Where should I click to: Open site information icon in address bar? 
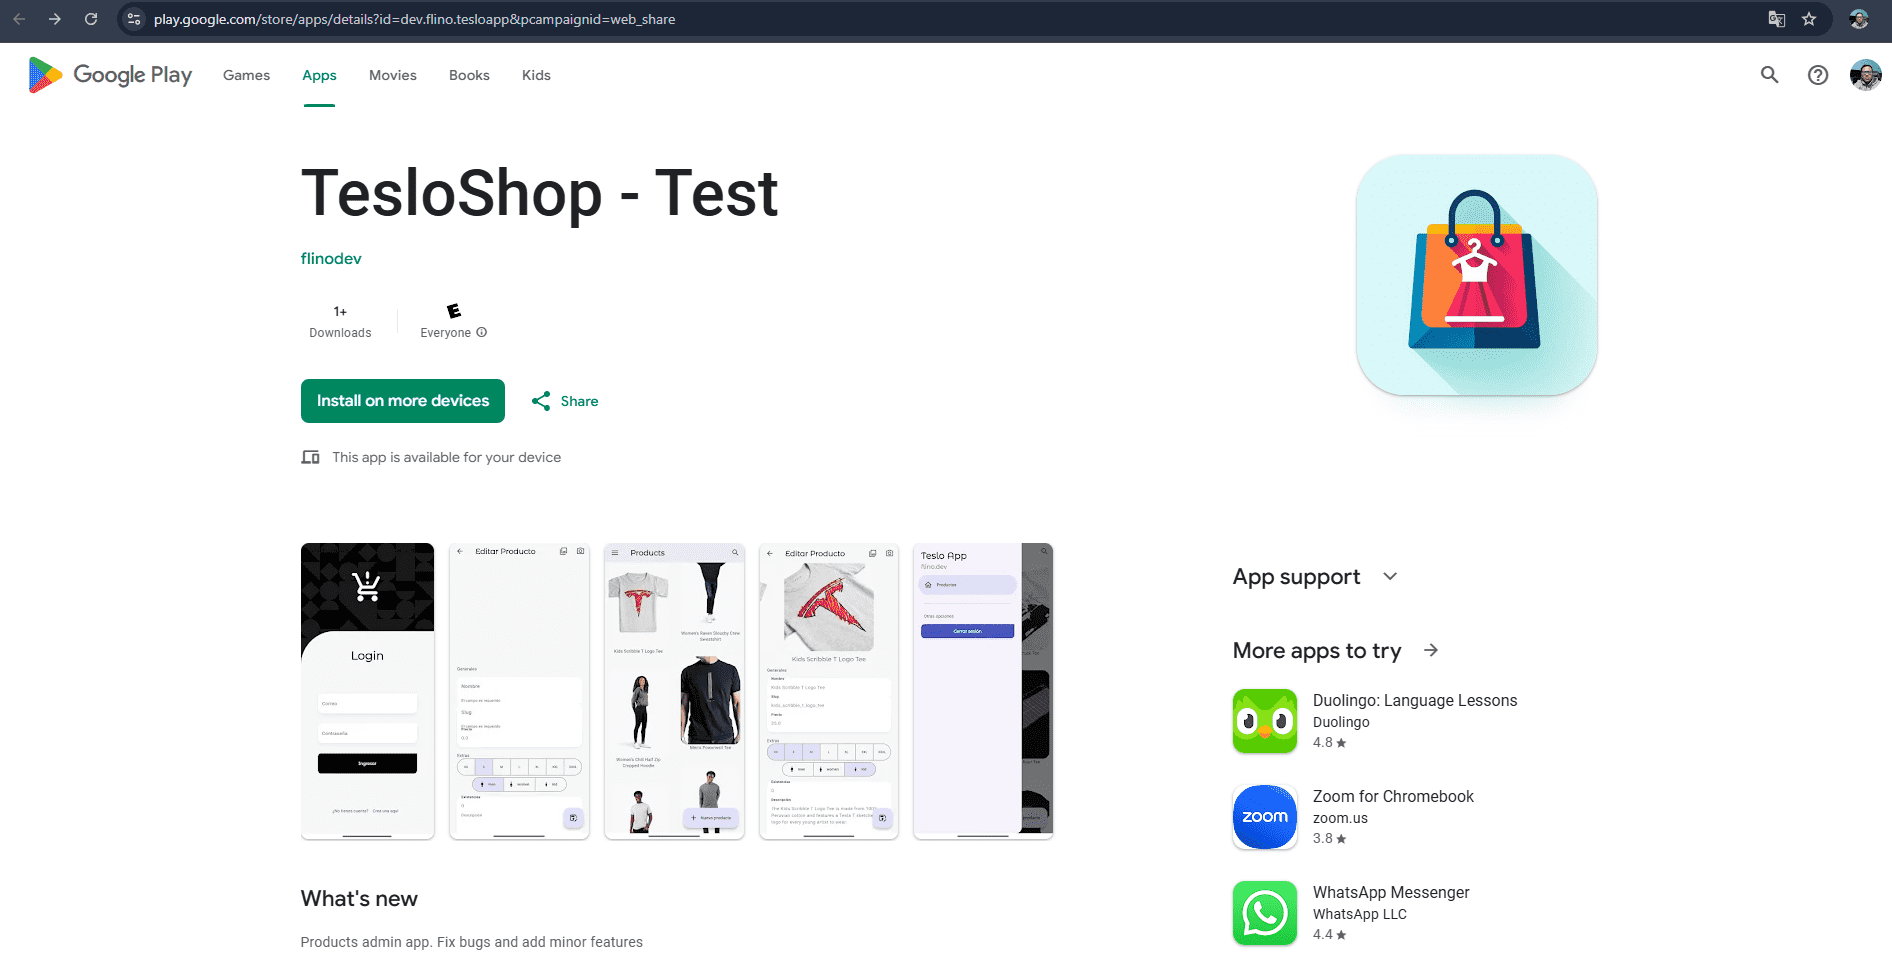point(134,19)
